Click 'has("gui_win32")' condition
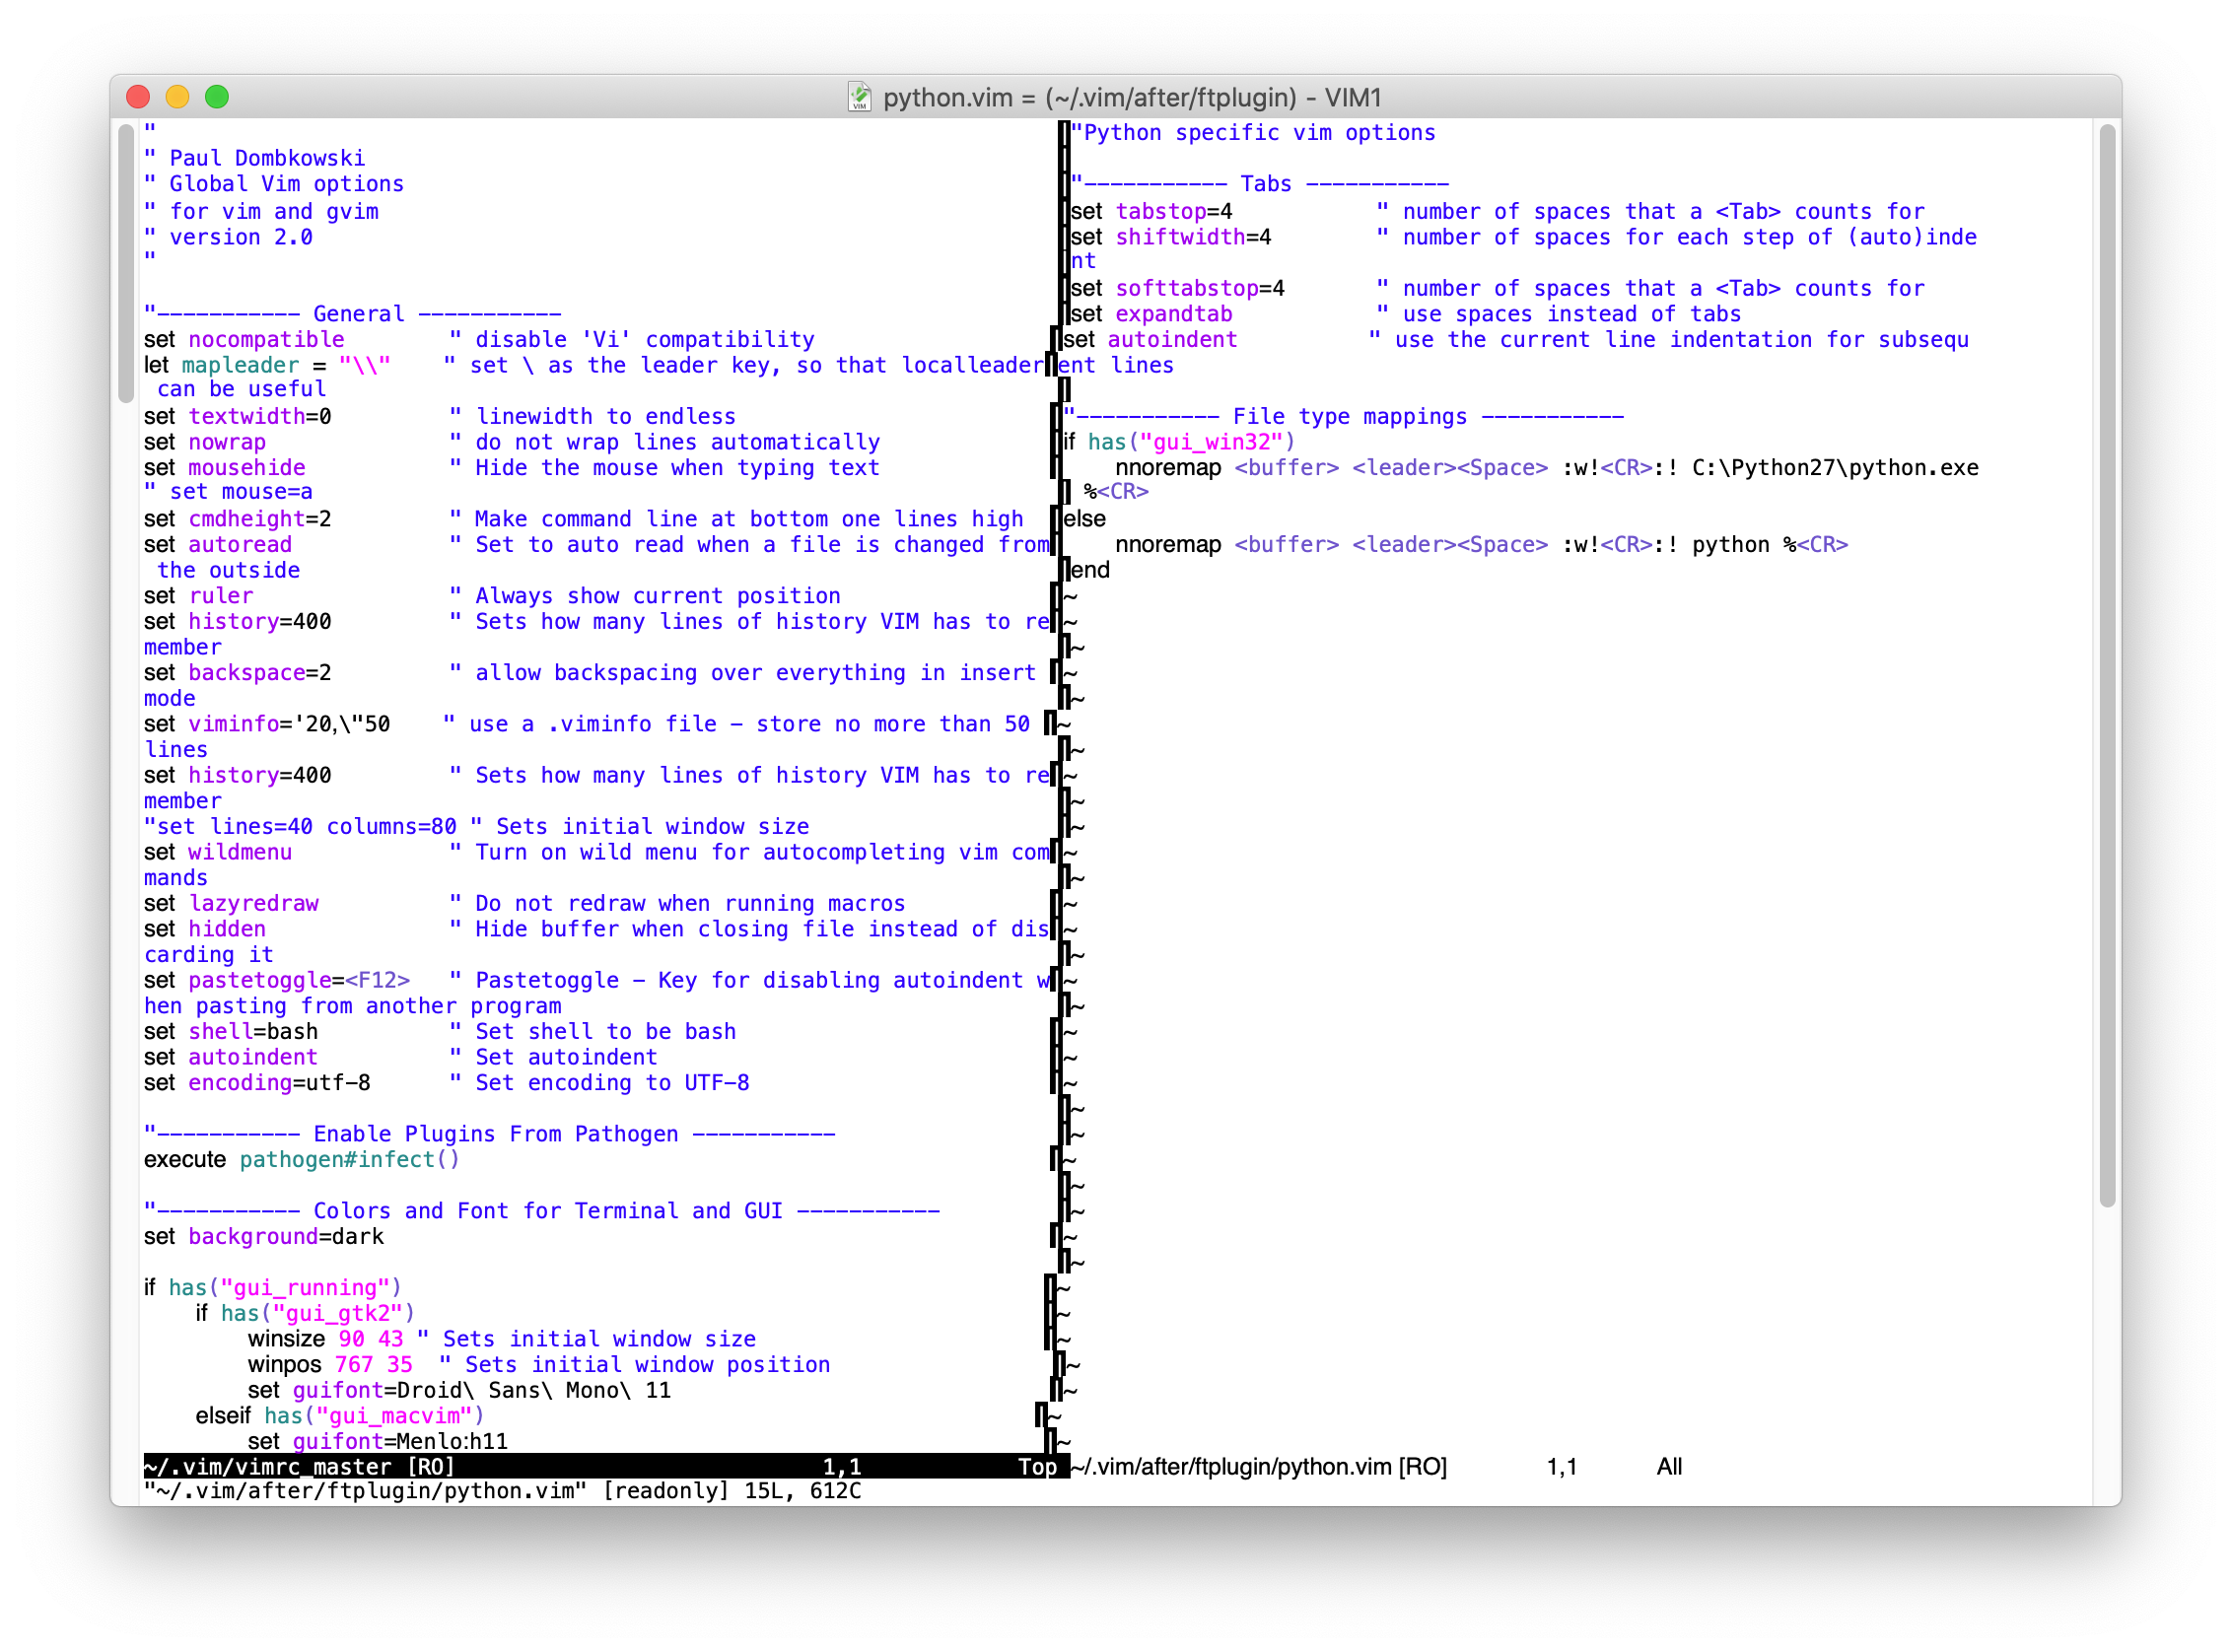 point(1192,442)
